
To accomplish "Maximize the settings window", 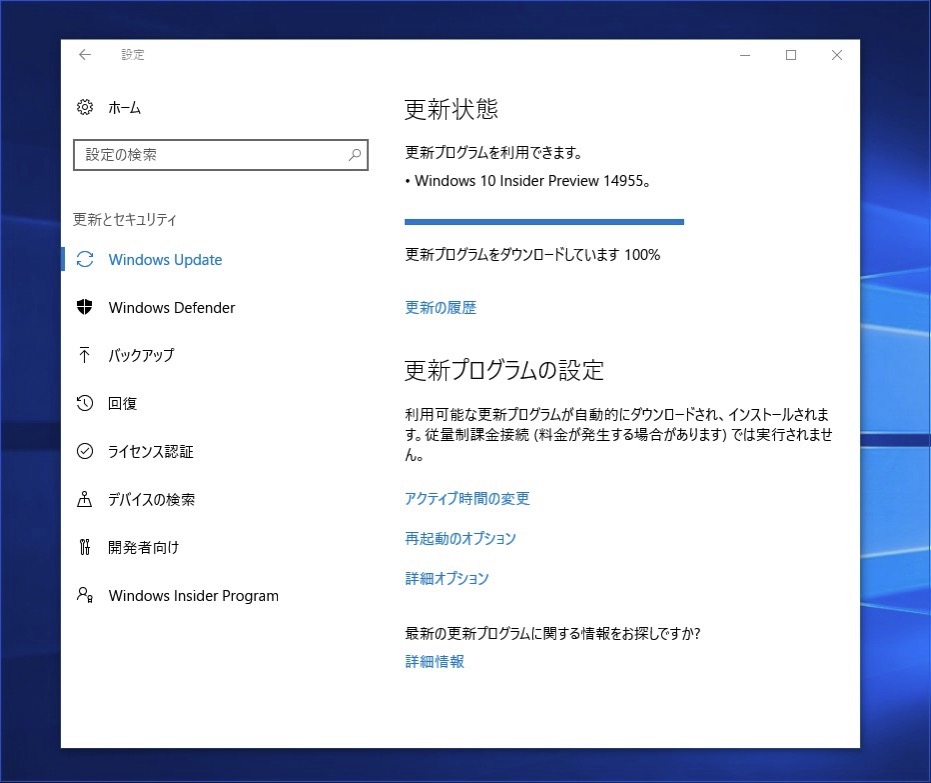I will 791,55.
